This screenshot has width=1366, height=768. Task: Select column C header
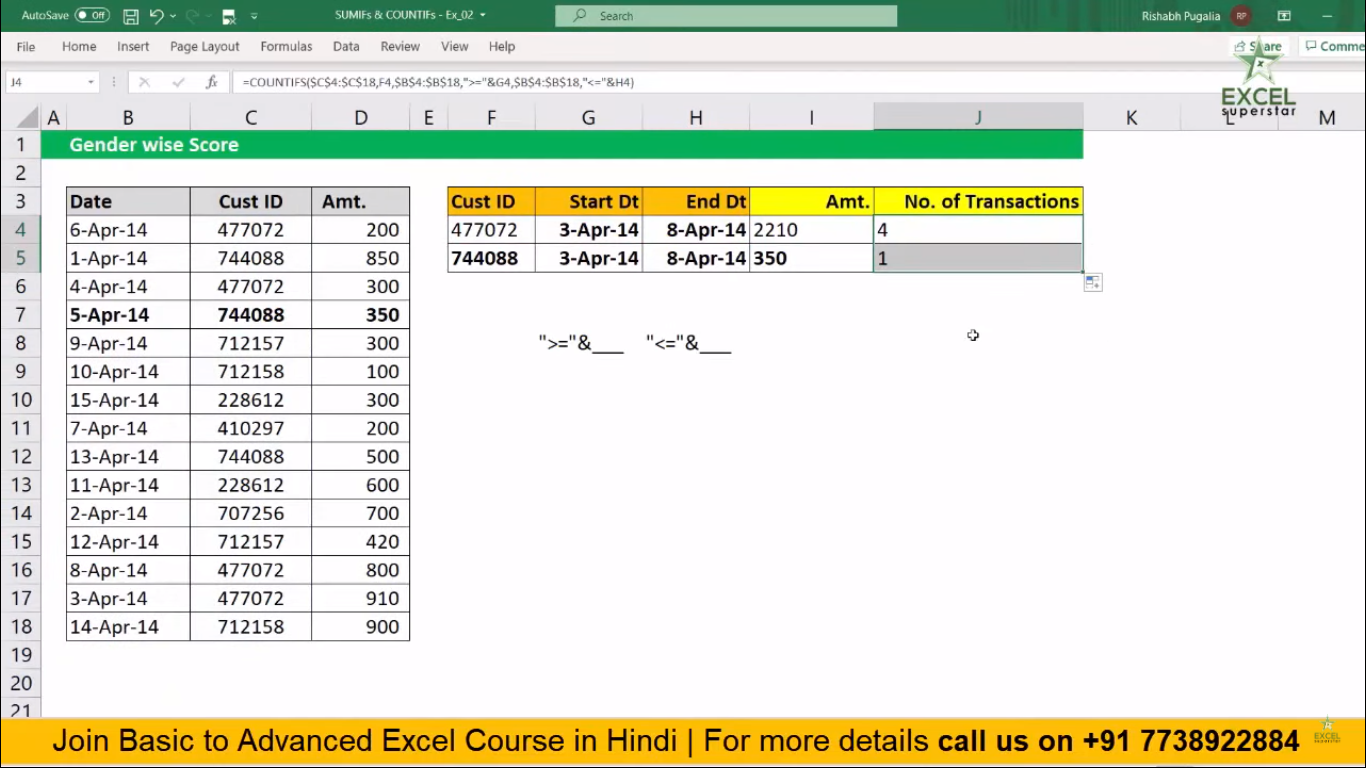[251, 118]
